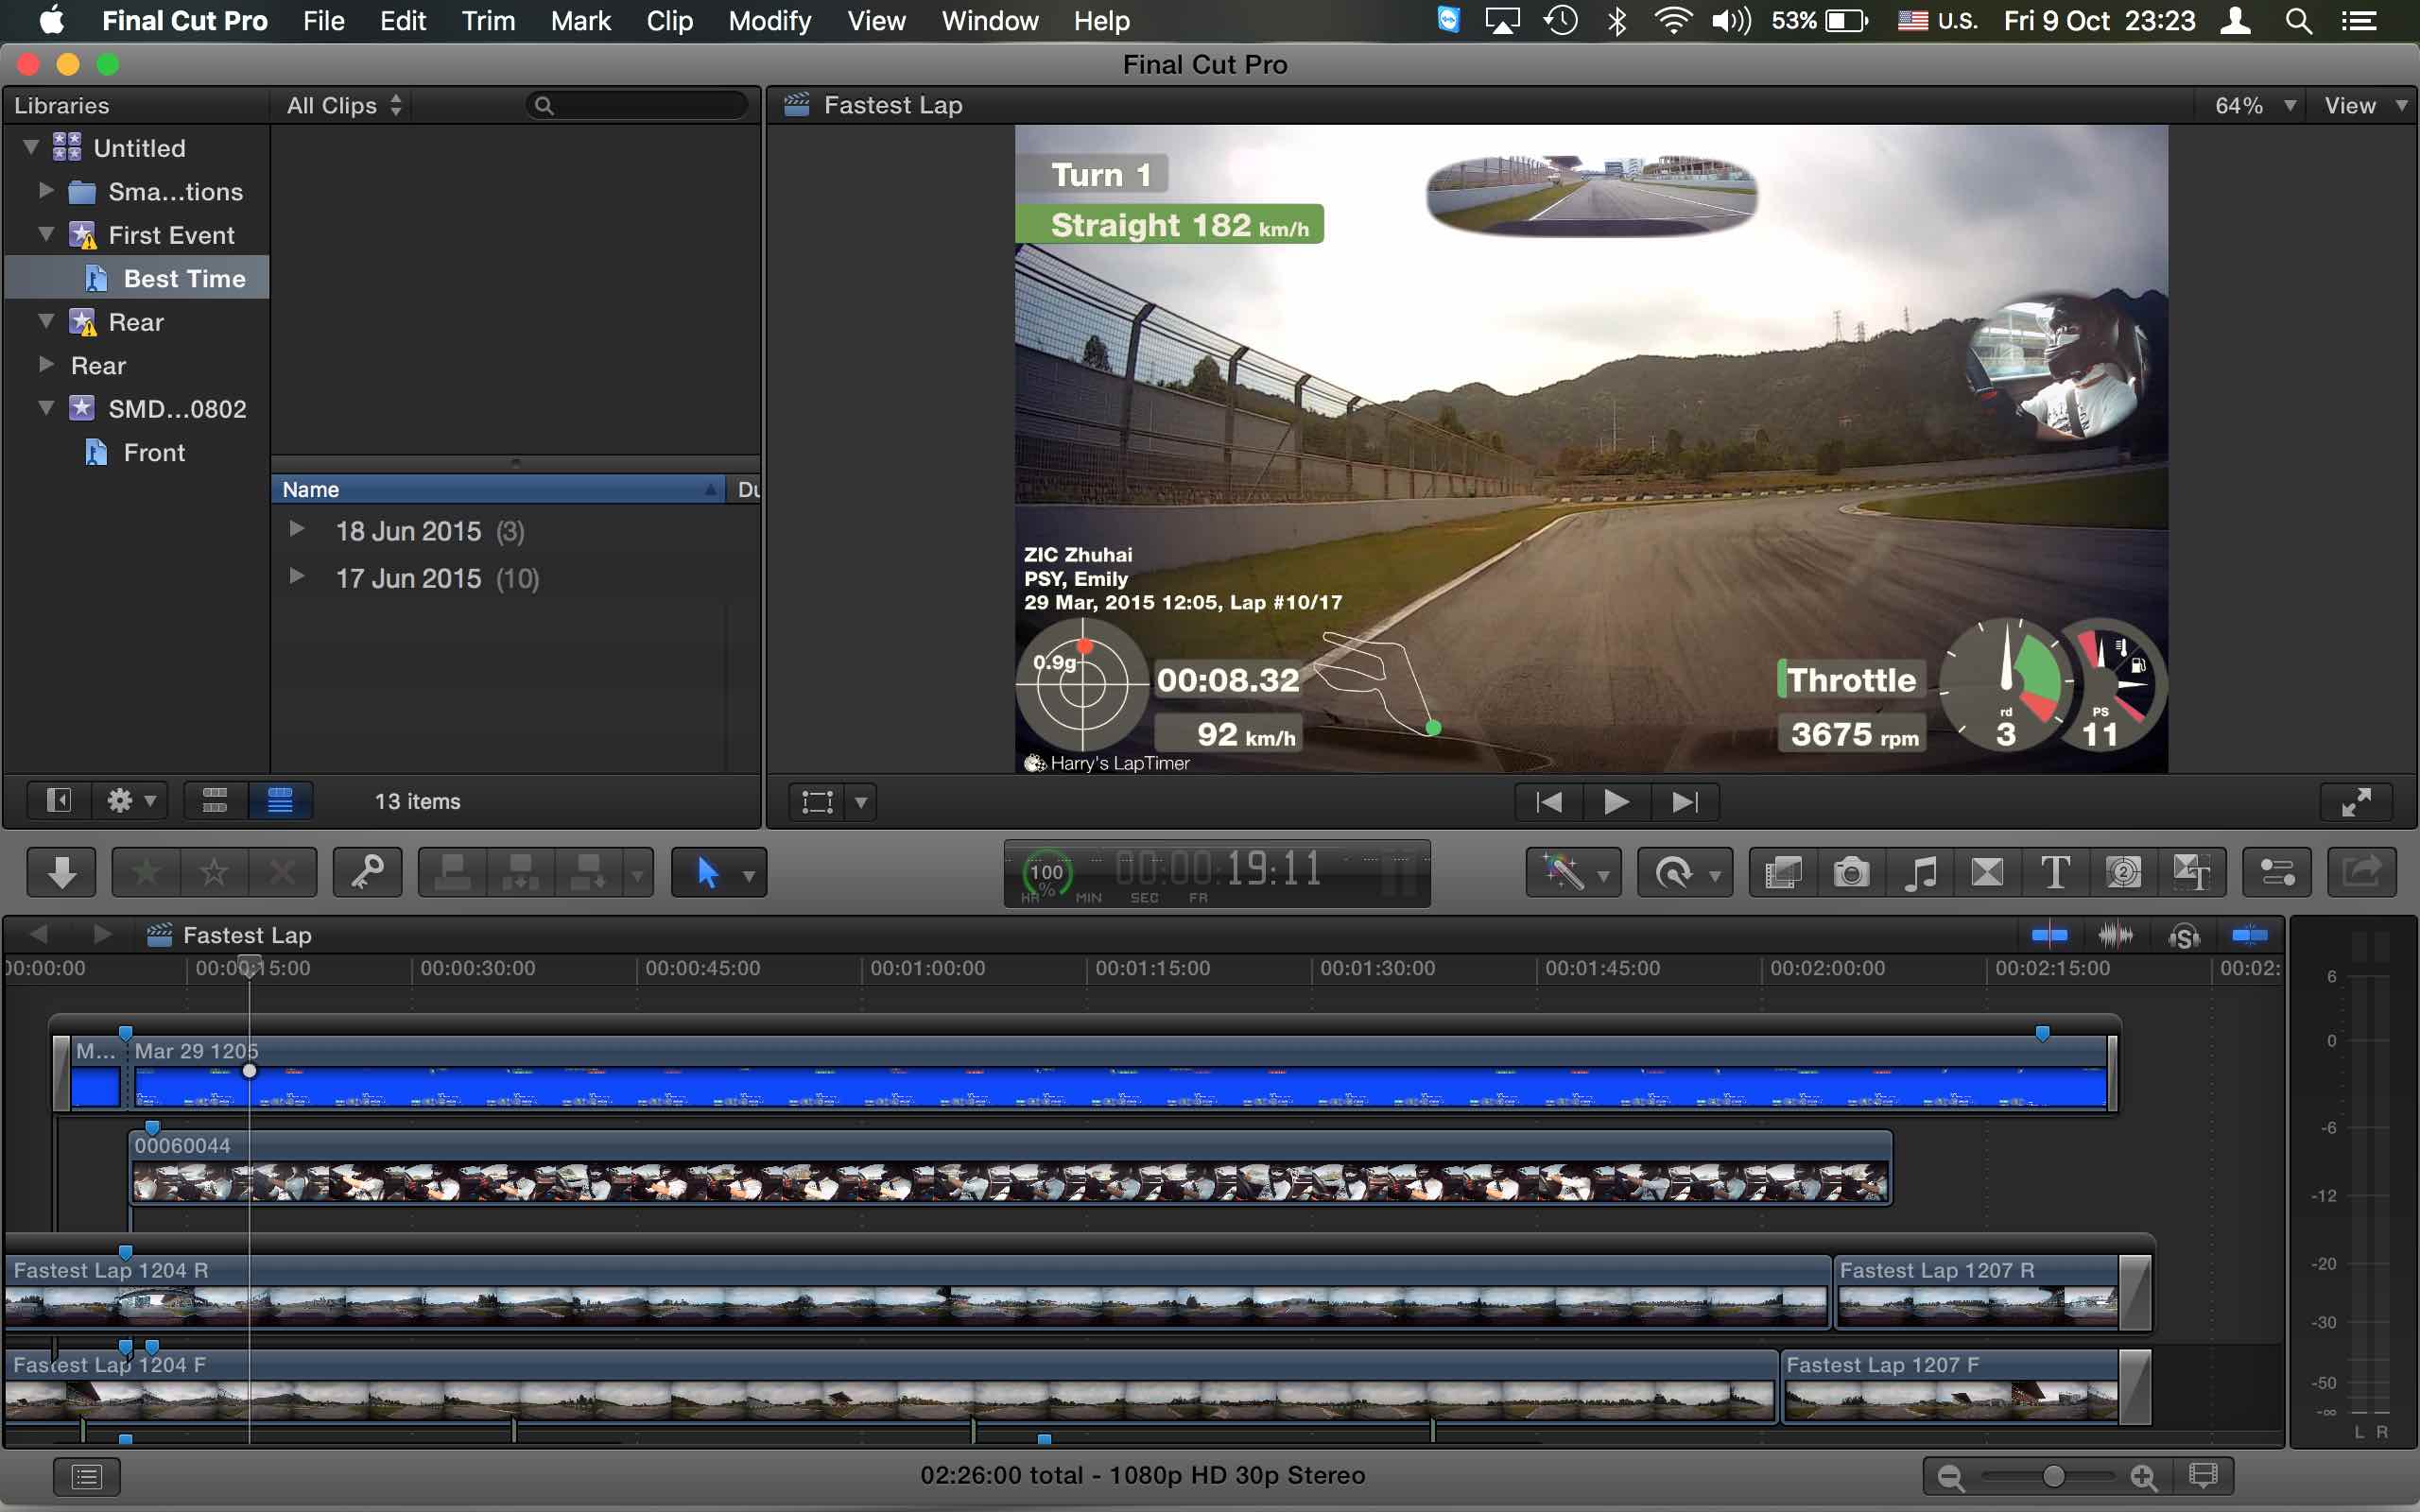The height and width of the screenshot is (1512, 2420).
Task: Click the clip appearance filmstrip button
Action: pyautogui.click(x=2202, y=1476)
